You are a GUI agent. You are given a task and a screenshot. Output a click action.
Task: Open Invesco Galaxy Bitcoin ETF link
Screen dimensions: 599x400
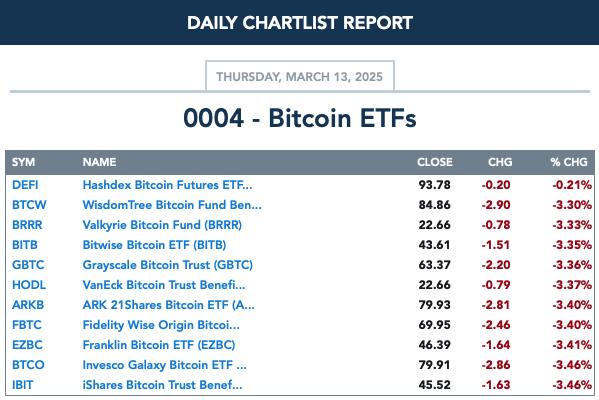pos(165,365)
